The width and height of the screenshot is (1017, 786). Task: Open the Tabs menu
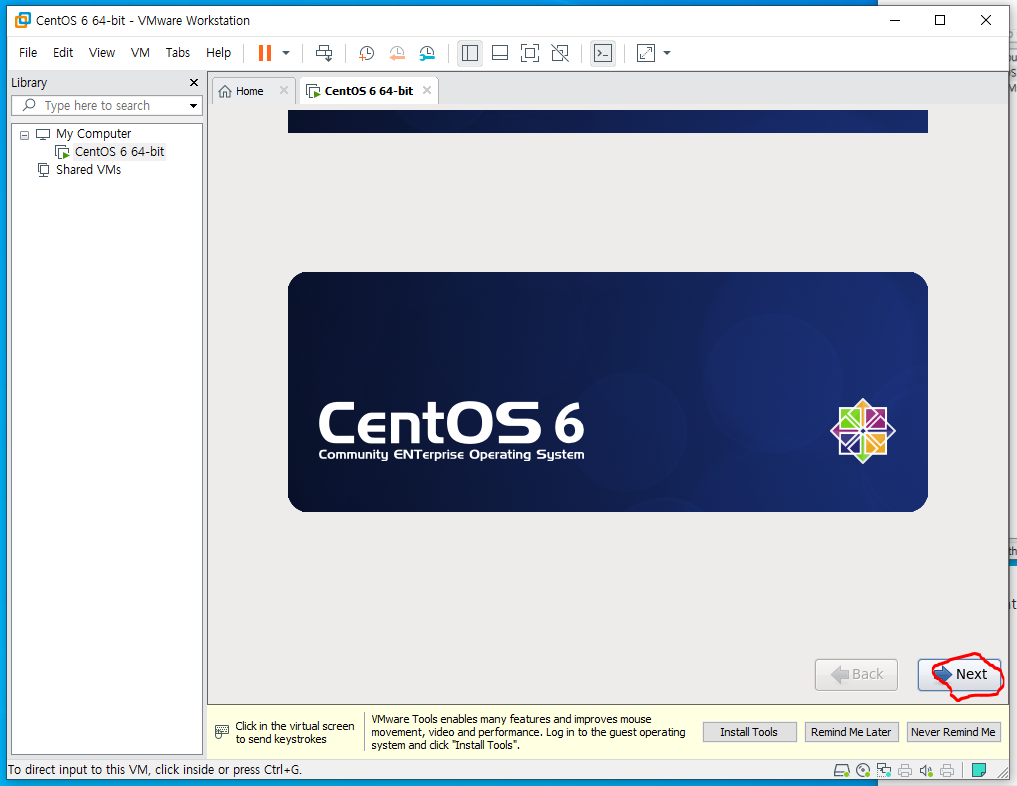point(178,53)
